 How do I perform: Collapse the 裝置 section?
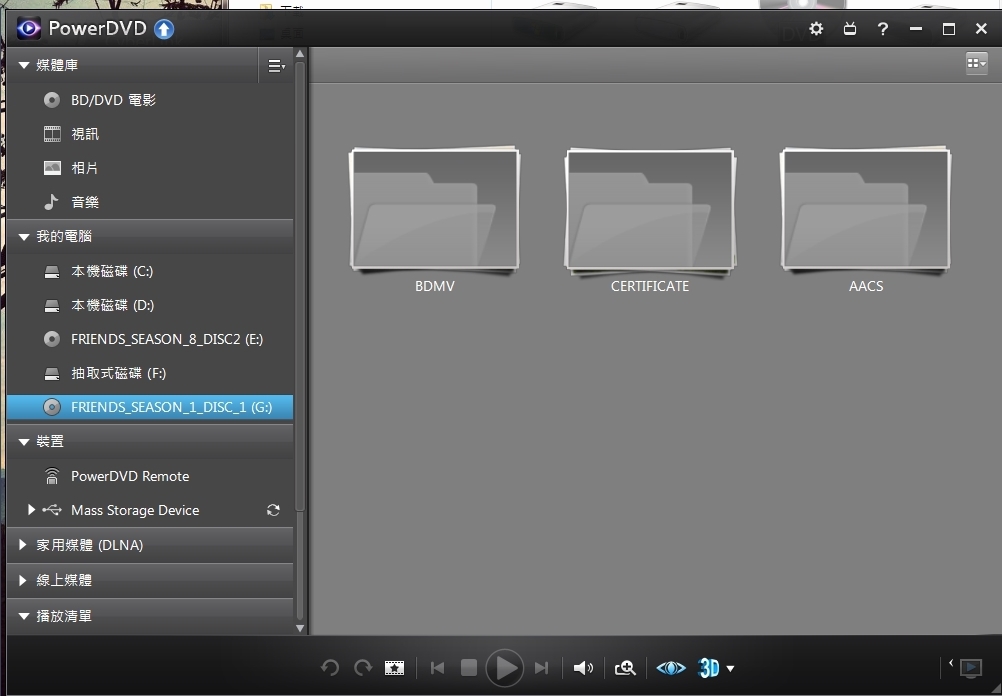pyautogui.click(x=24, y=442)
